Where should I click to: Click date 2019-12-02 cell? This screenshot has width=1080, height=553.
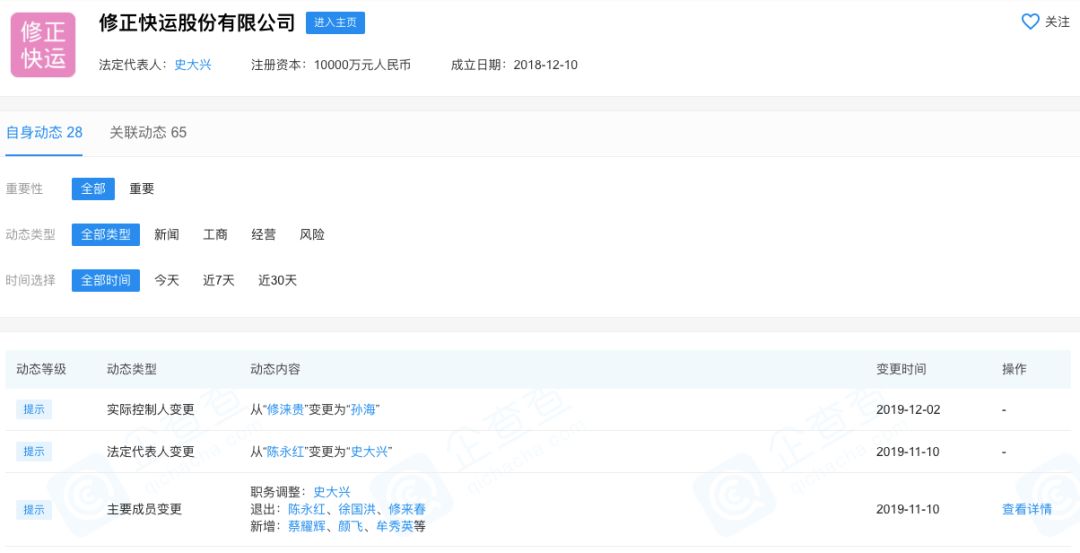click(x=908, y=410)
